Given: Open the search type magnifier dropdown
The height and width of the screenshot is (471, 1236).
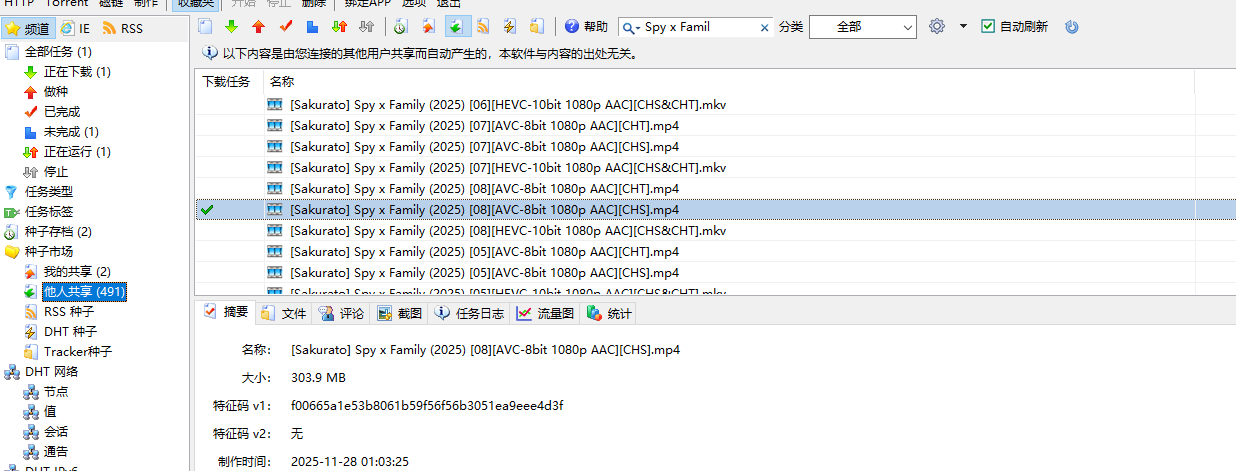Looking at the screenshot, I should [632, 28].
